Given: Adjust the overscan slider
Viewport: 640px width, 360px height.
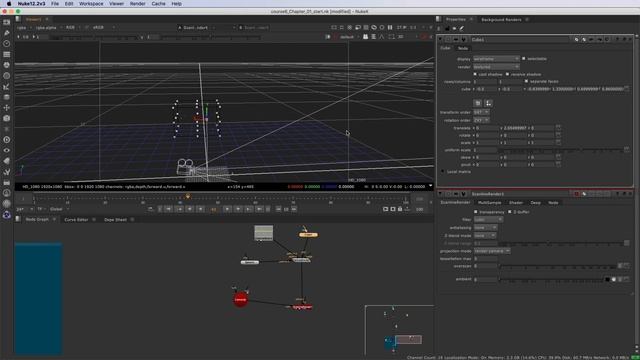Looking at the screenshot, I should tap(558, 266).
